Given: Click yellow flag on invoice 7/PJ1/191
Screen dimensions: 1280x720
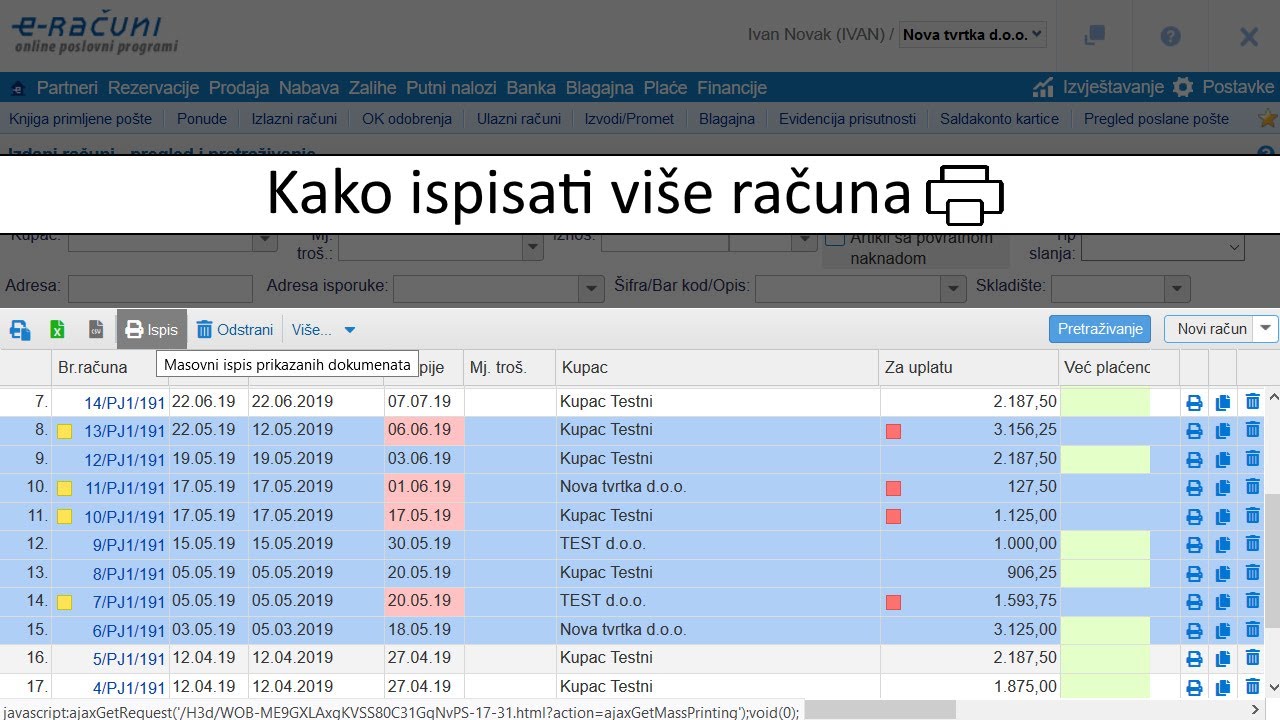Looking at the screenshot, I should 65,603.
